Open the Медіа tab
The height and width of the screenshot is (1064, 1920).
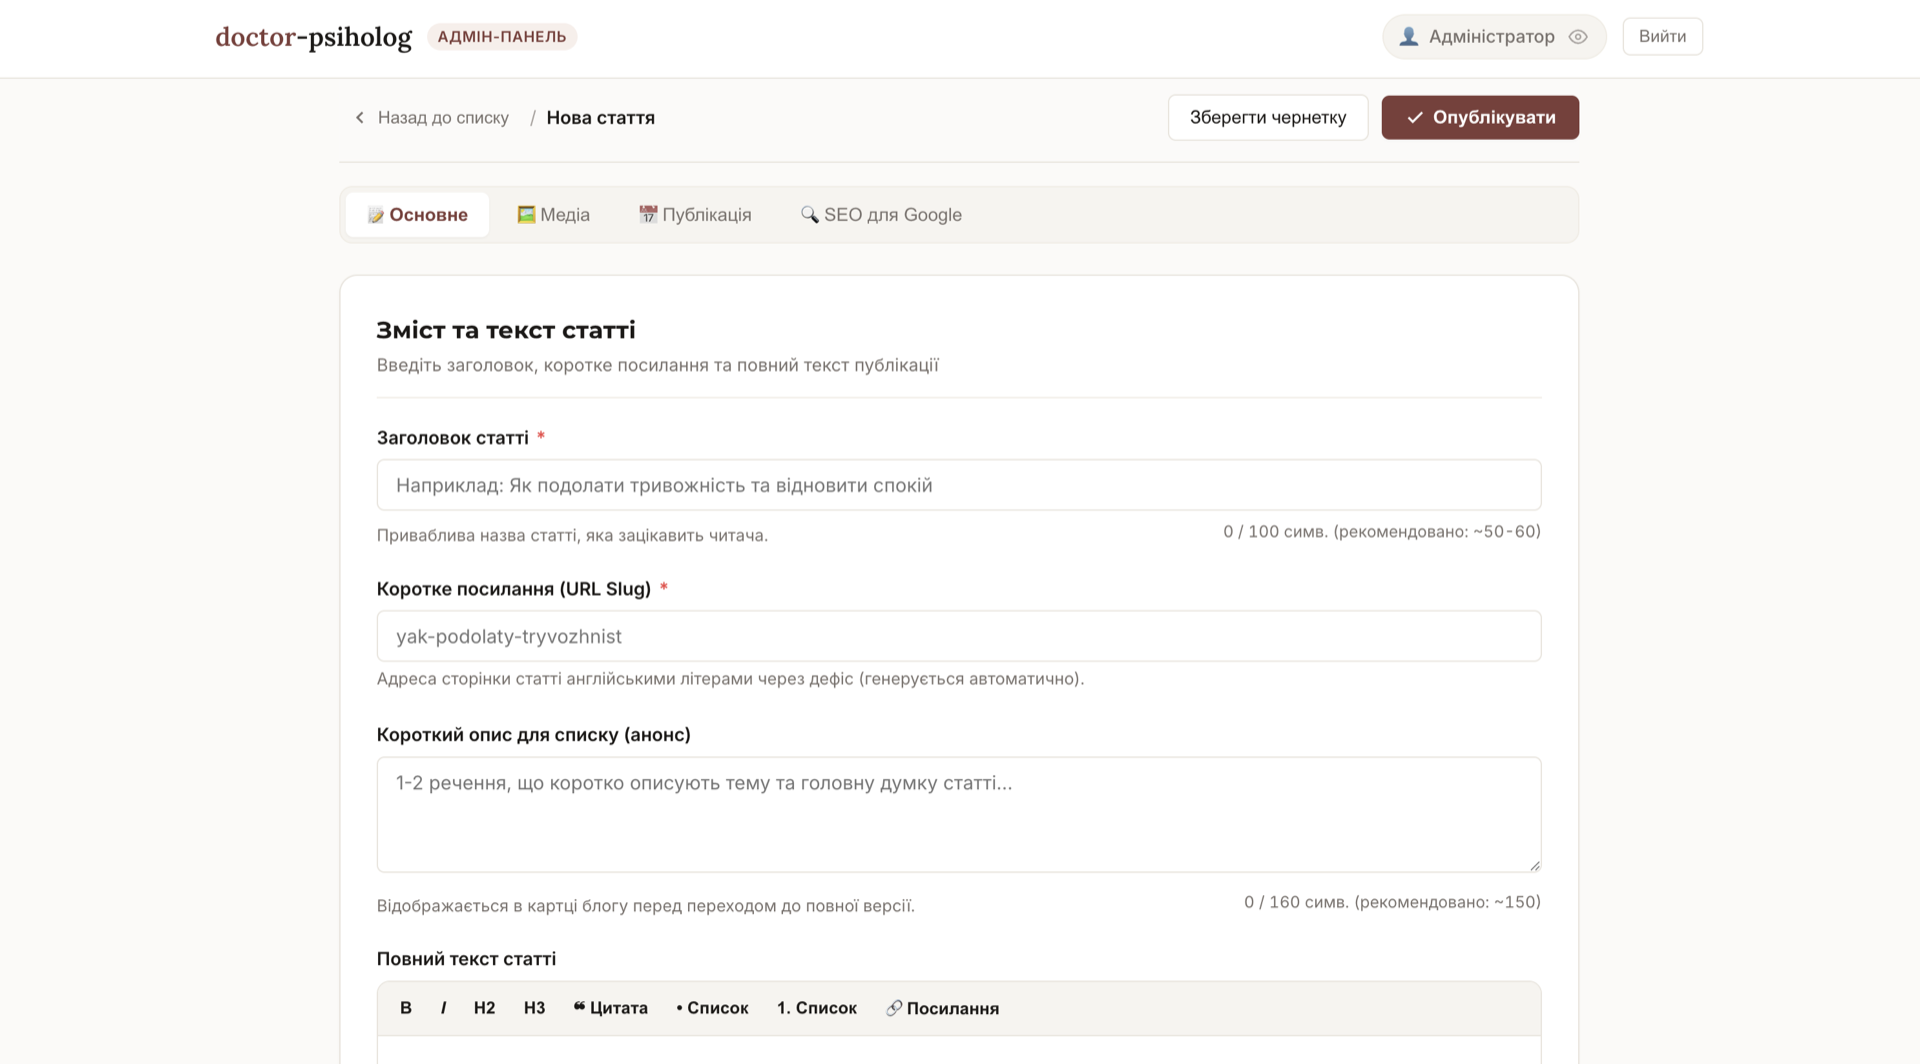click(x=553, y=215)
